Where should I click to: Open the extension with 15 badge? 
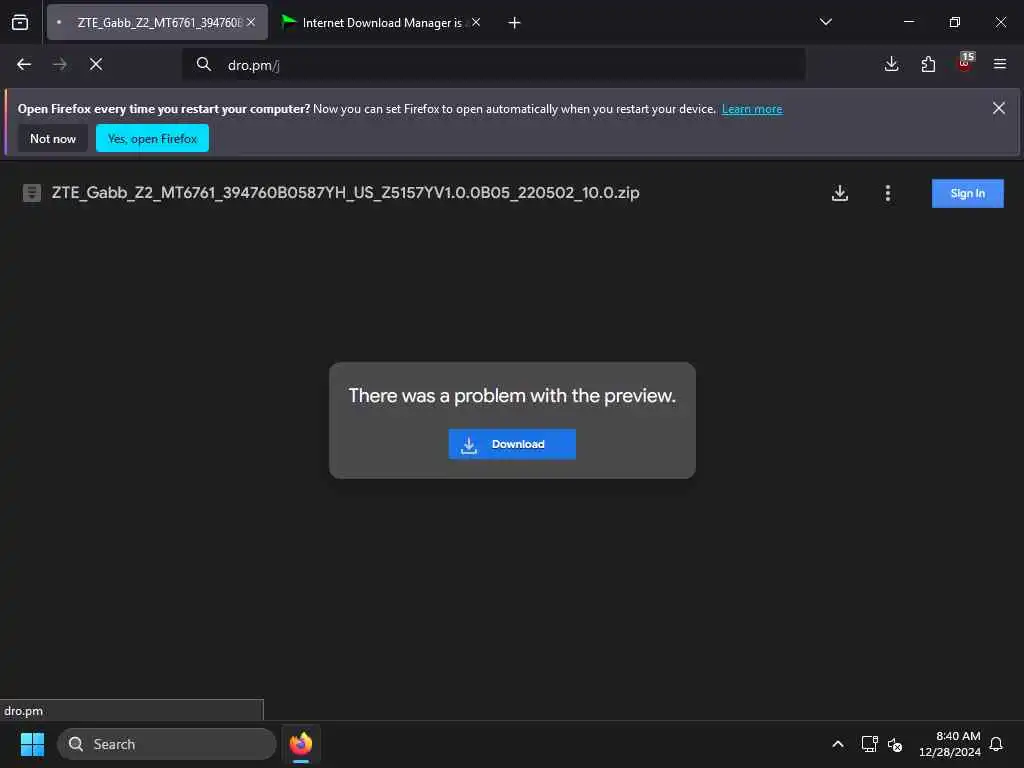(x=965, y=63)
